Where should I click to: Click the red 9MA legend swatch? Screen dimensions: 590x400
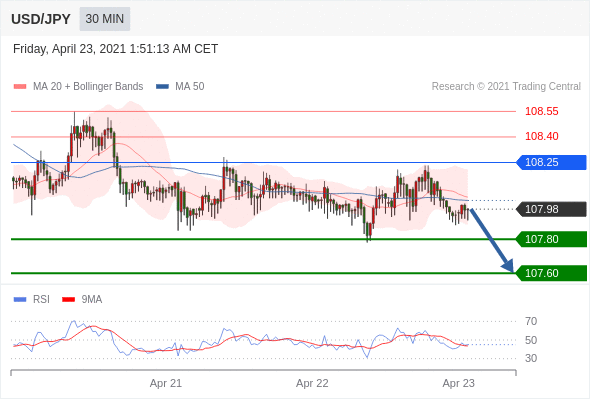click(x=68, y=300)
